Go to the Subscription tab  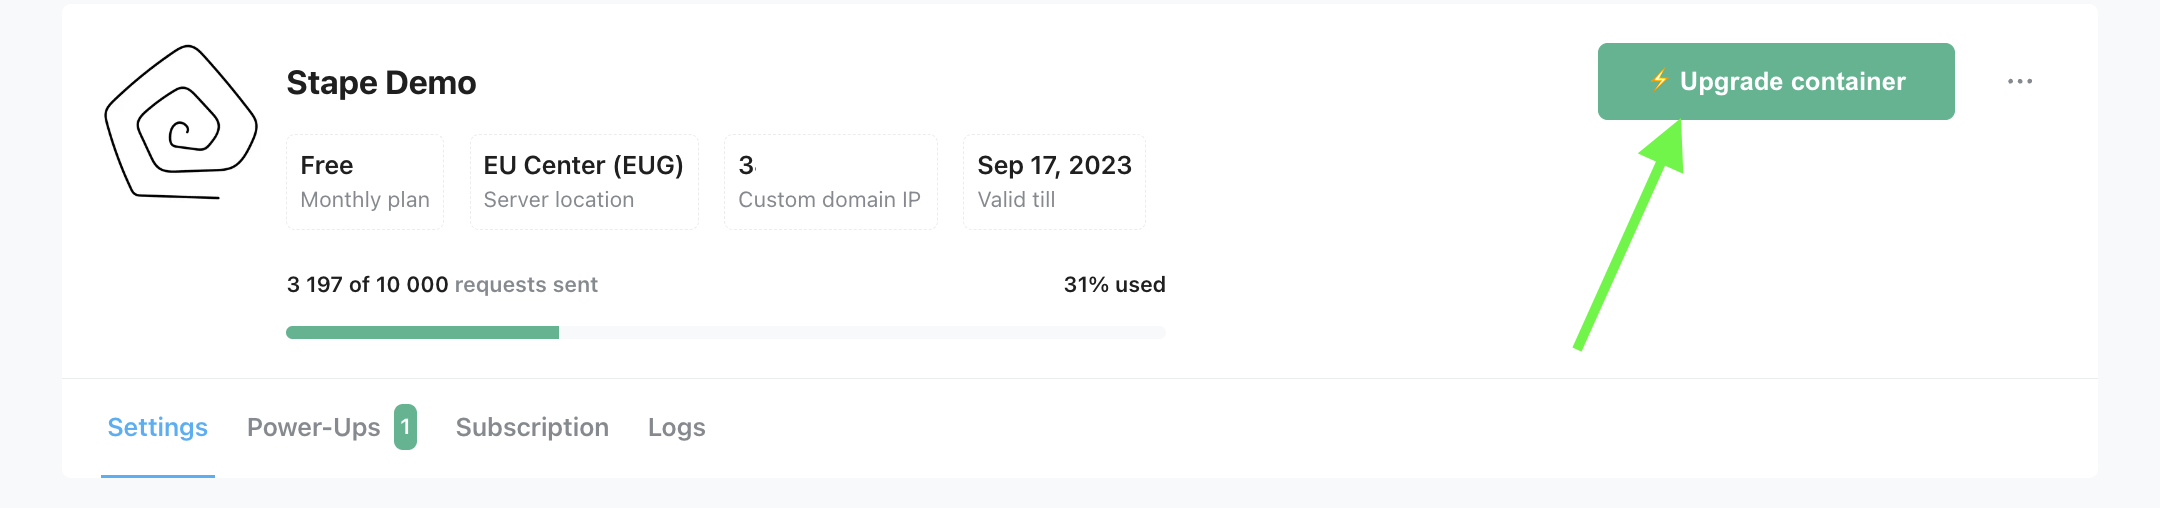(x=532, y=427)
